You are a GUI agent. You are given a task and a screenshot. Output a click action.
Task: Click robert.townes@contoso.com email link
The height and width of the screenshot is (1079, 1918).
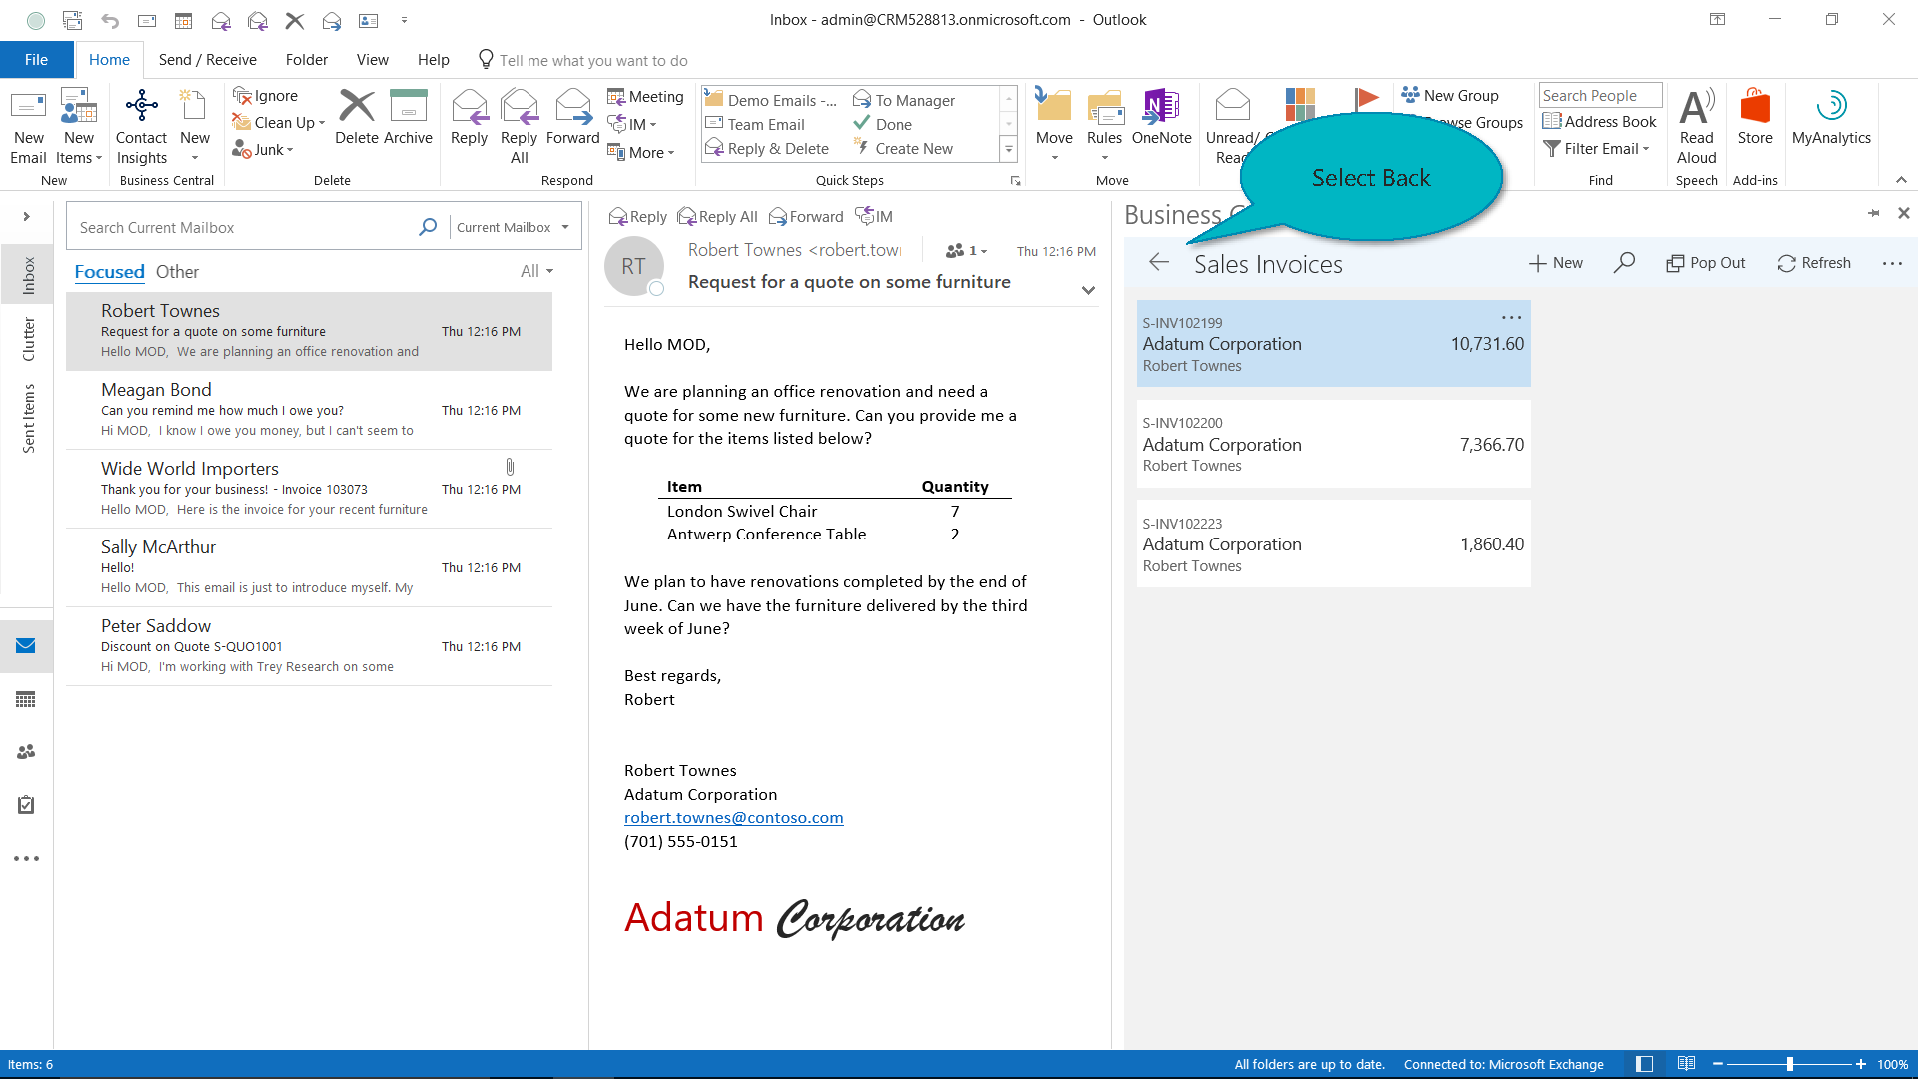click(x=733, y=818)
